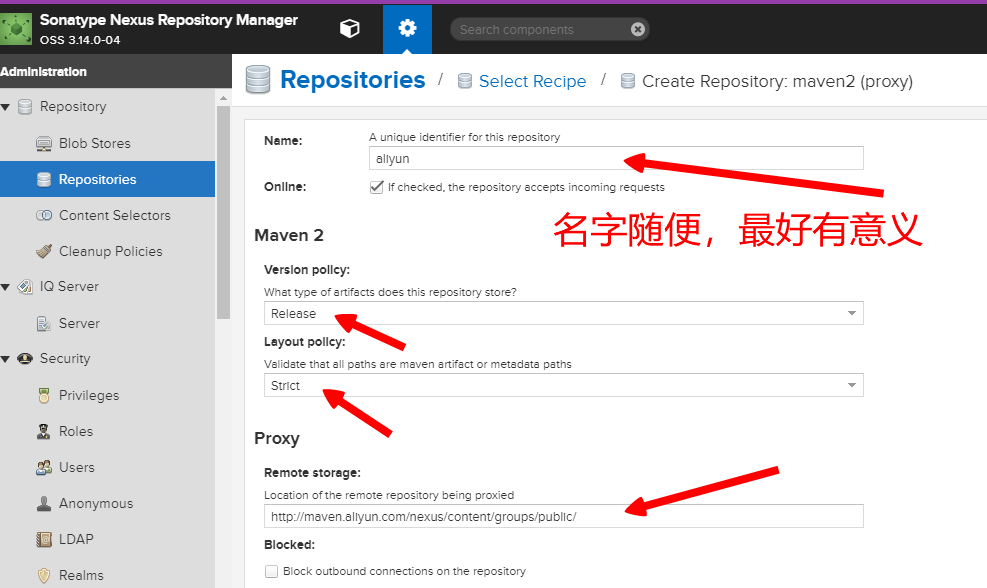Click the LDAP book icon
This screenshot has width=987, height=588.
43,540
